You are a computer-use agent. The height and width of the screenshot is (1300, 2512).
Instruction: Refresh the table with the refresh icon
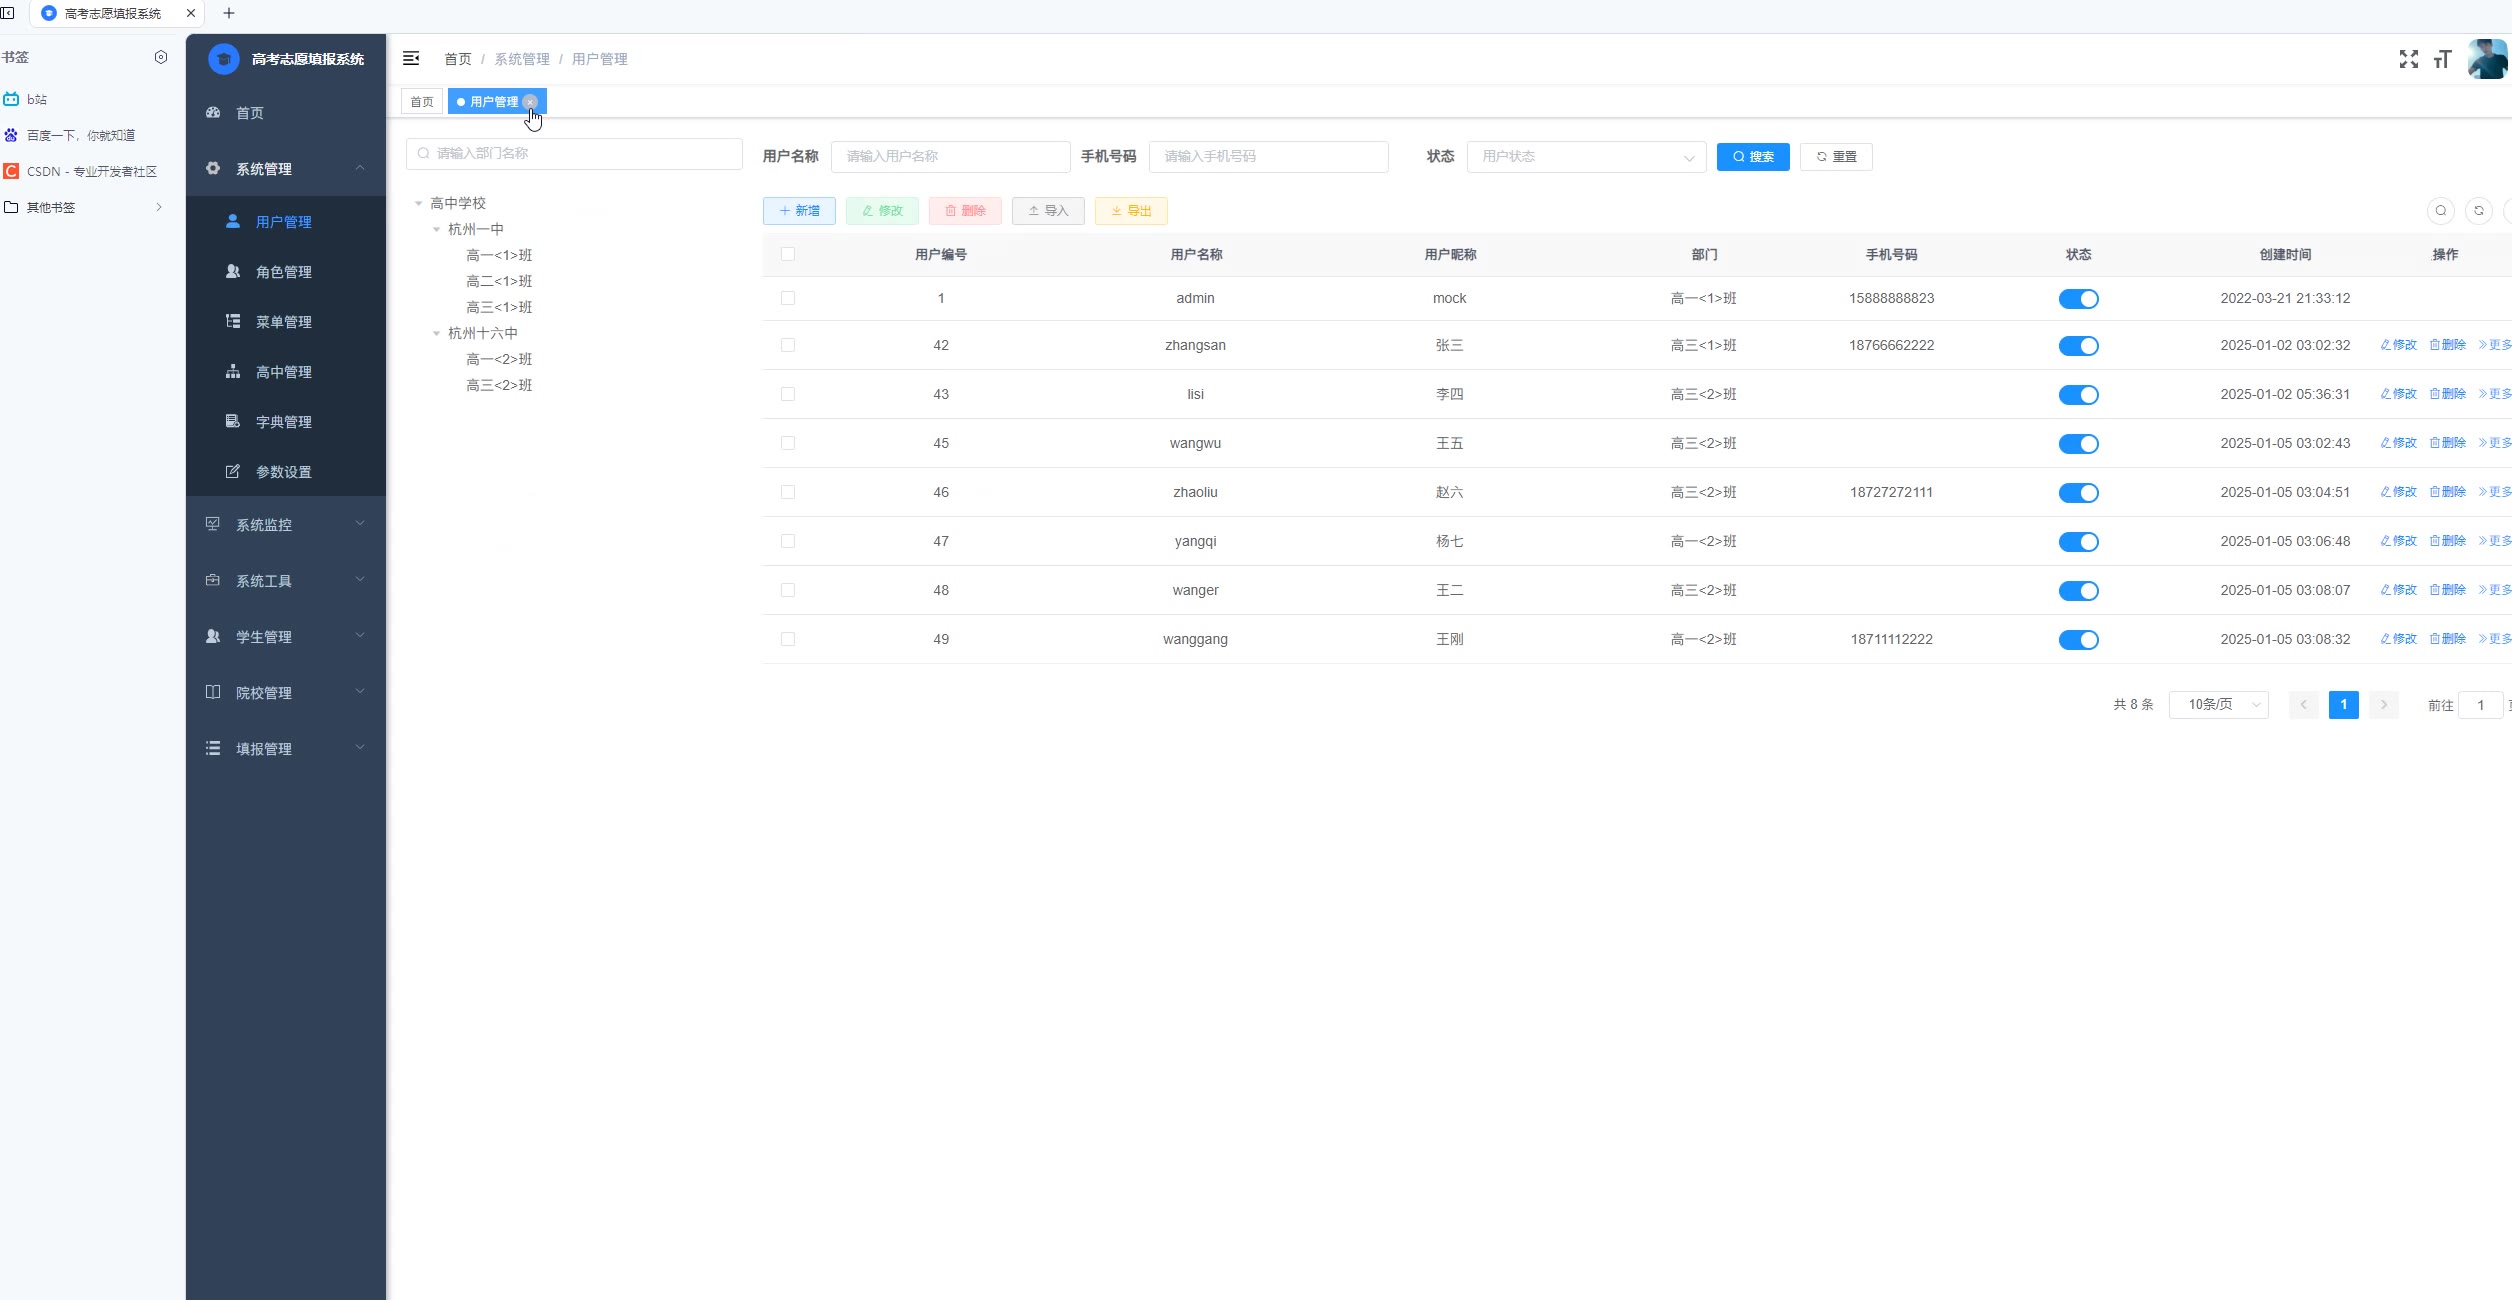click(2479, 211)
